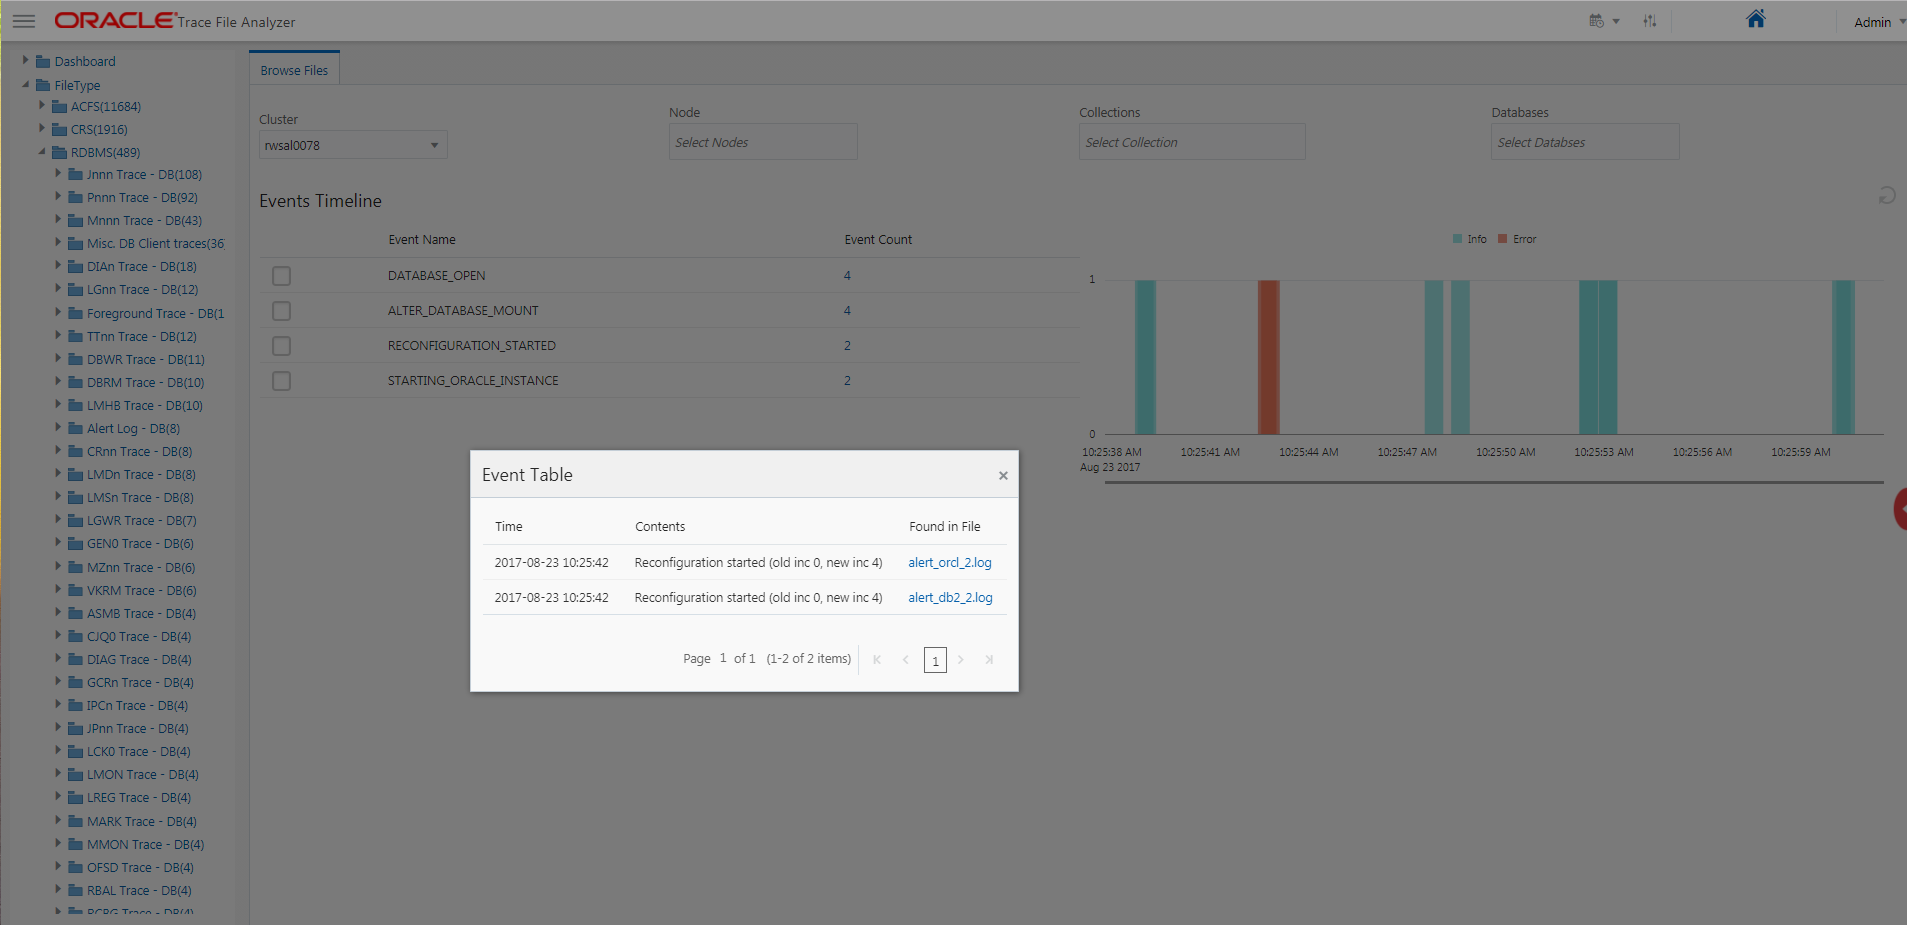Open the filter sliders settings icon
1907x925 pixels.
[1649, 21]
